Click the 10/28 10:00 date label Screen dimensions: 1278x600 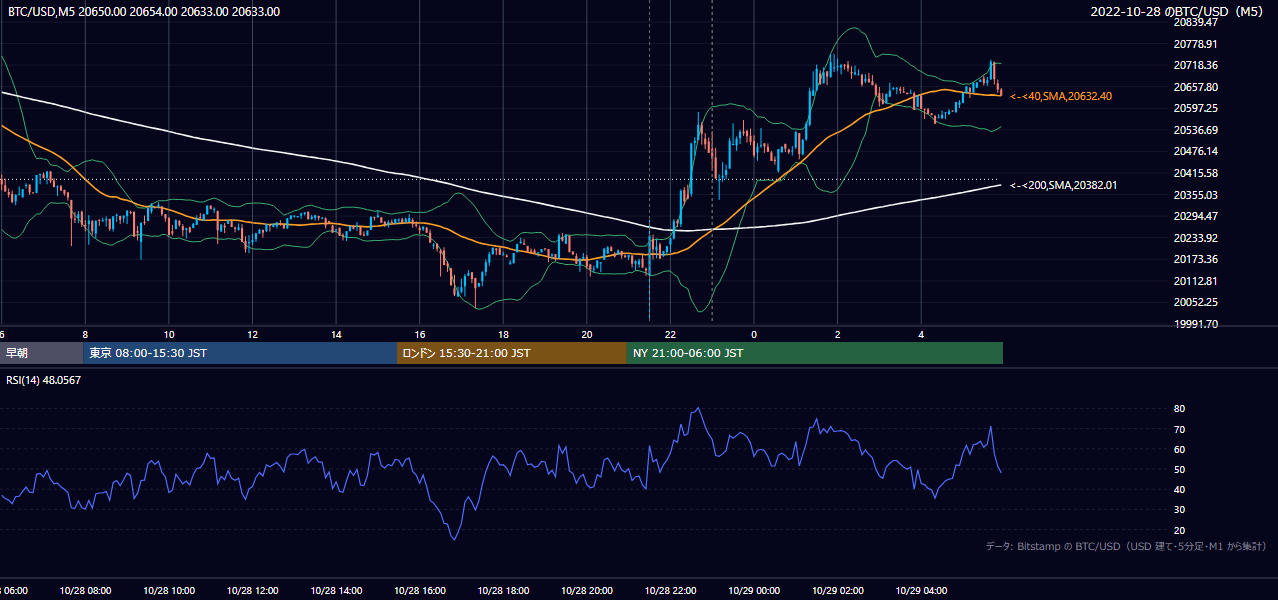click(169, 591)
